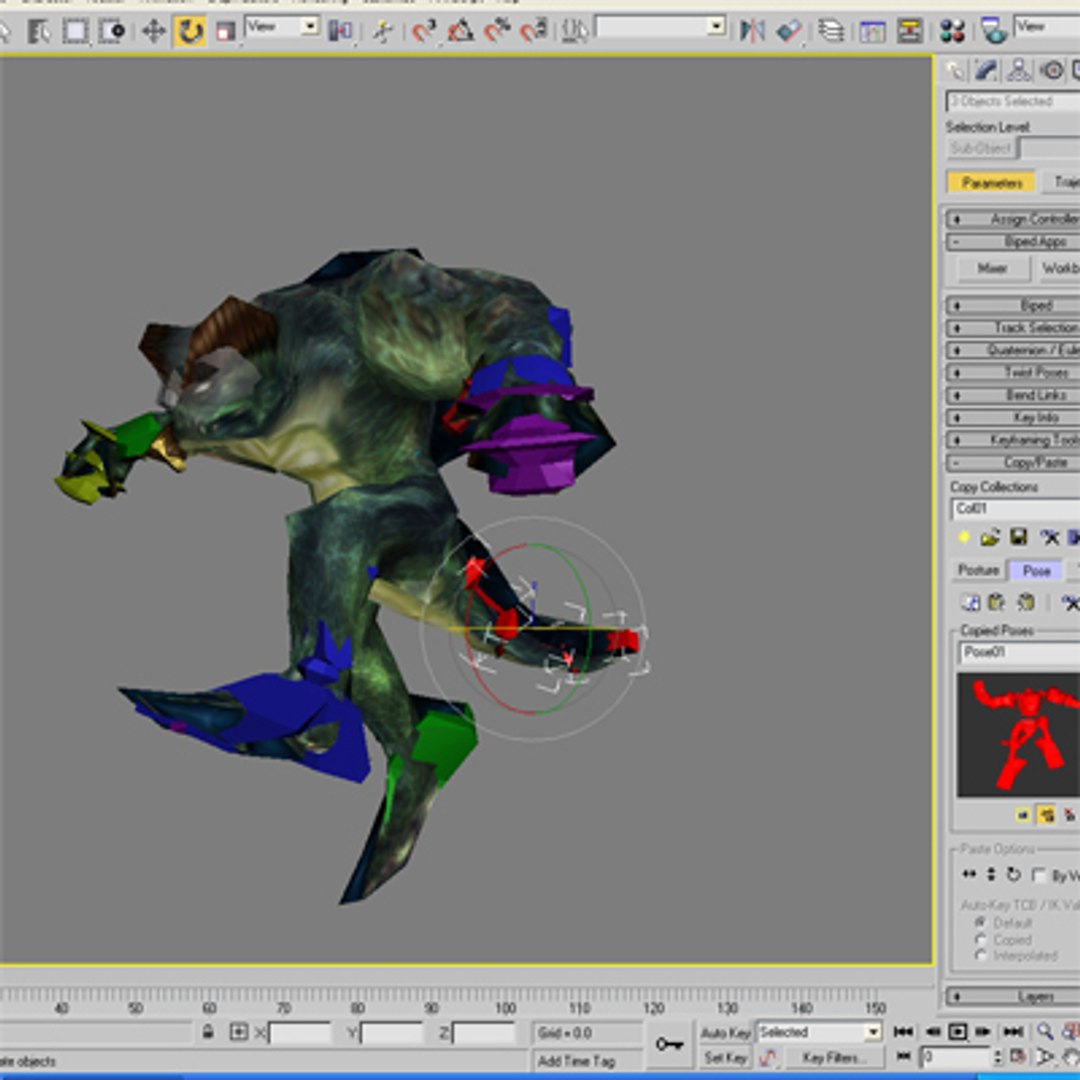
Task: Click the Mixer button
Action: point(991,269)
